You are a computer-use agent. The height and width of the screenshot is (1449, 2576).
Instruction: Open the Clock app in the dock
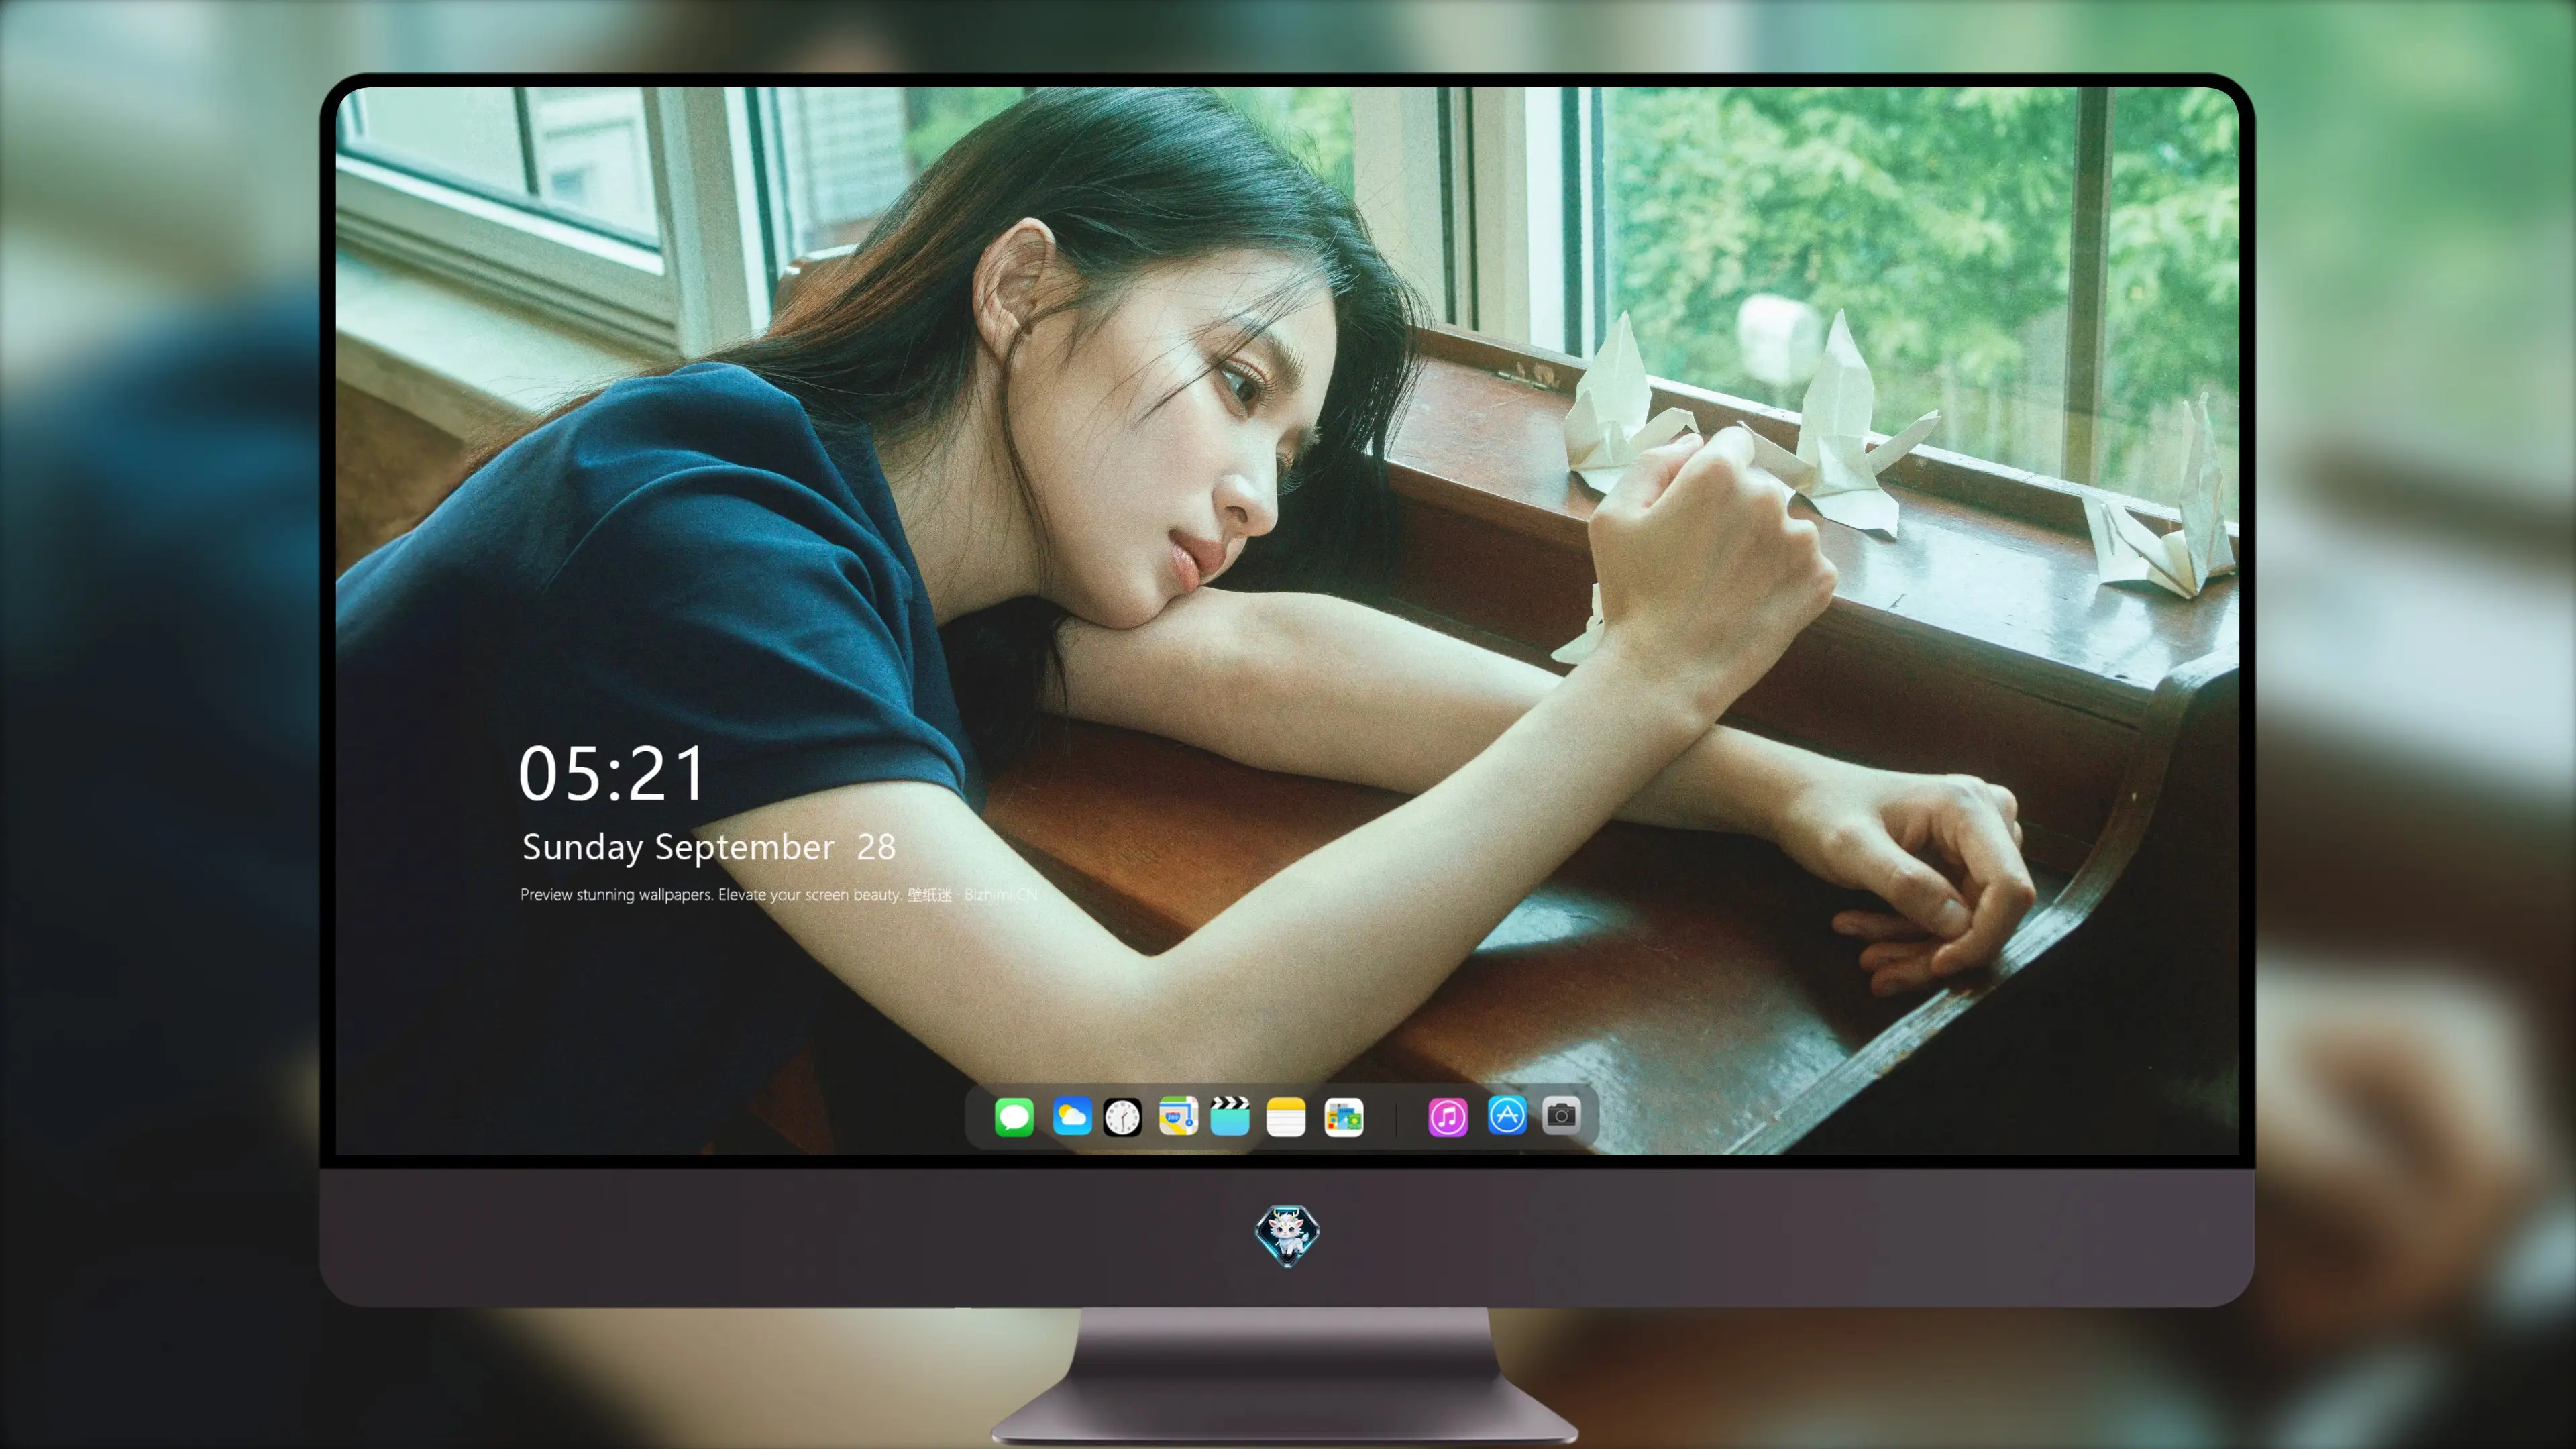(x=1122, y=1117)
